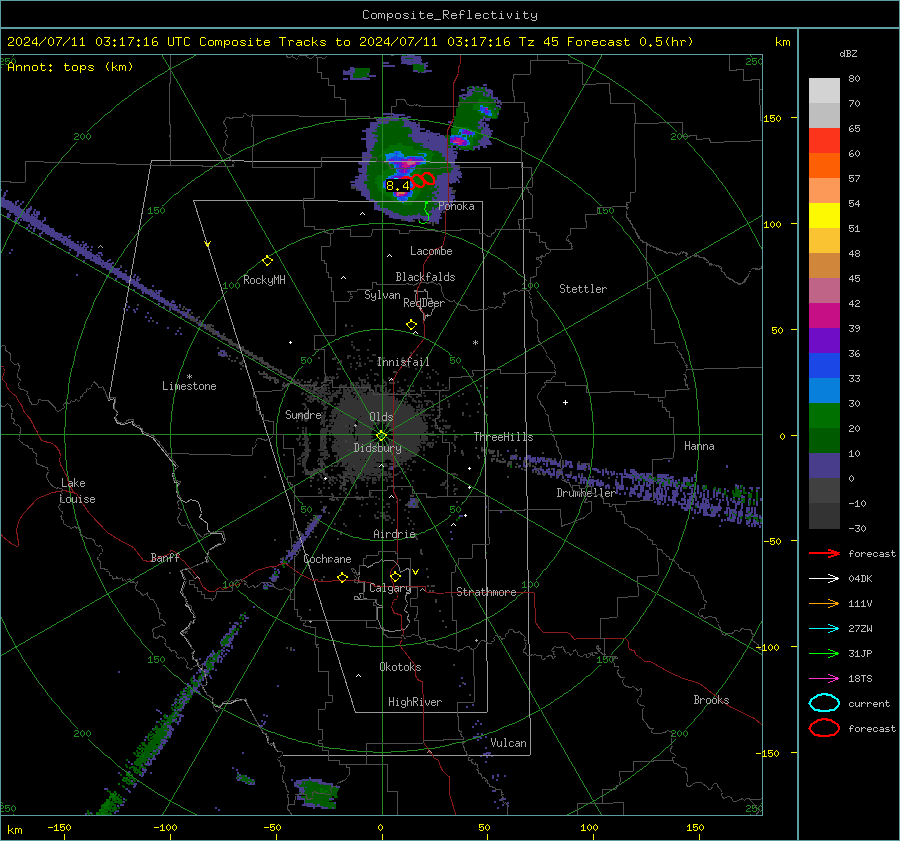Click the 'Annot: tops (km)' label

(x=70, y=67)
